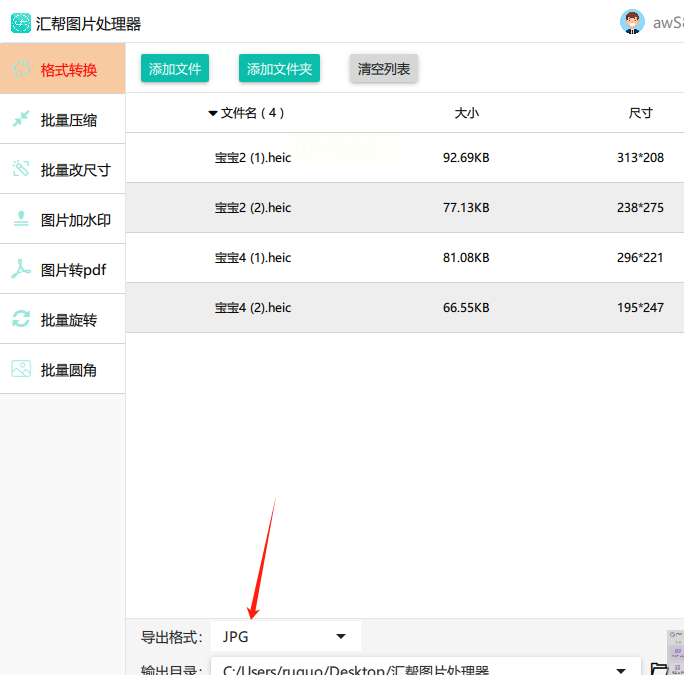The width and height of the screenshot is (684, 675).
Task: Click the 汇帮图片处理器 app logo icon
Action: pos(21,23)
